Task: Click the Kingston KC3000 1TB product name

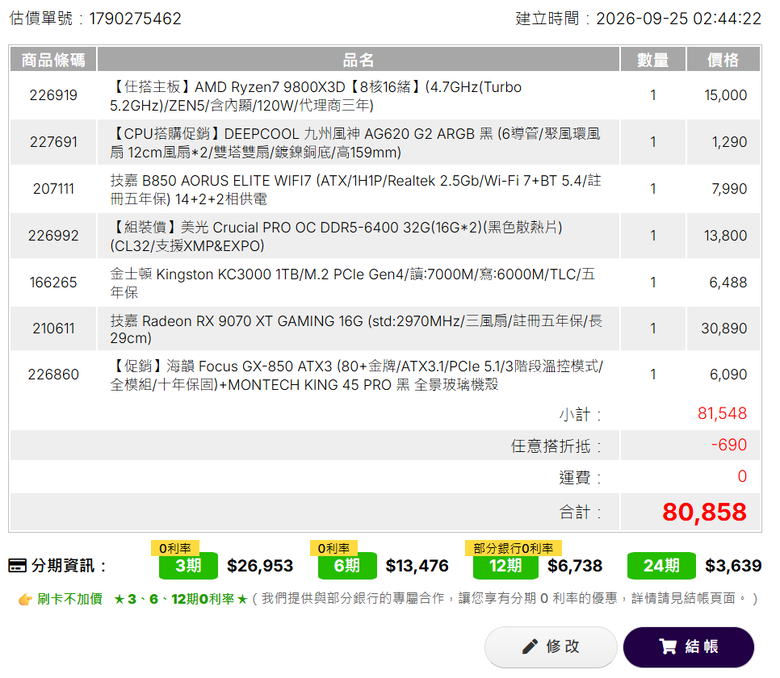Action: (x=352, y=283)
